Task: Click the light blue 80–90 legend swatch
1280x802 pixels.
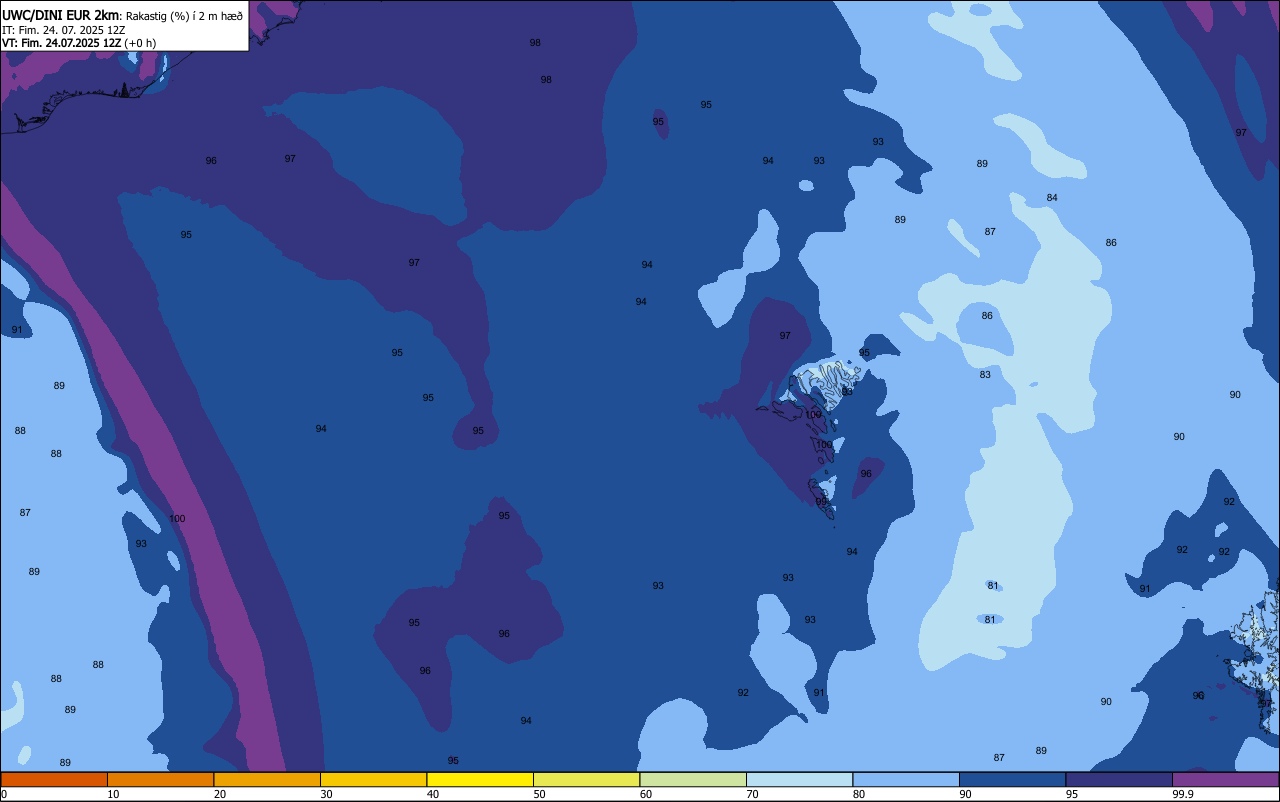Action: [906, 779]
